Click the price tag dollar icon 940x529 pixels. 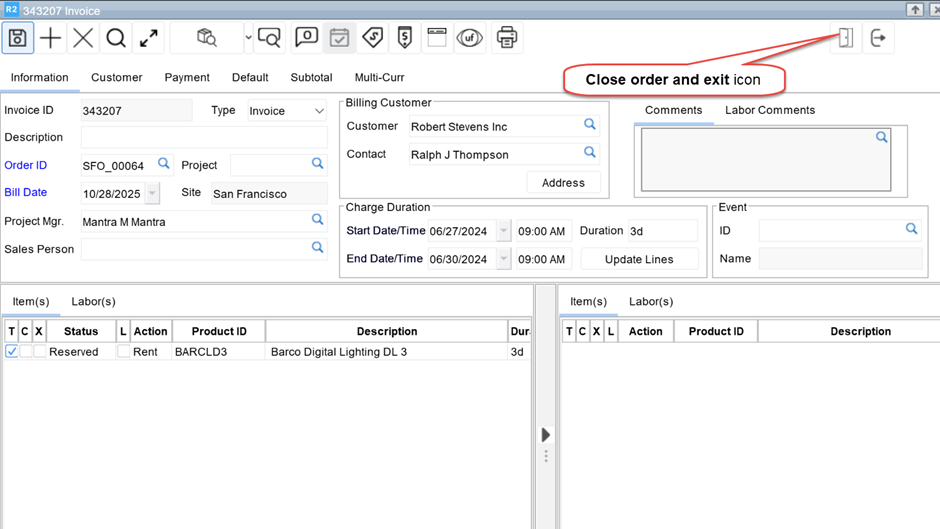(x=372, y=38)
